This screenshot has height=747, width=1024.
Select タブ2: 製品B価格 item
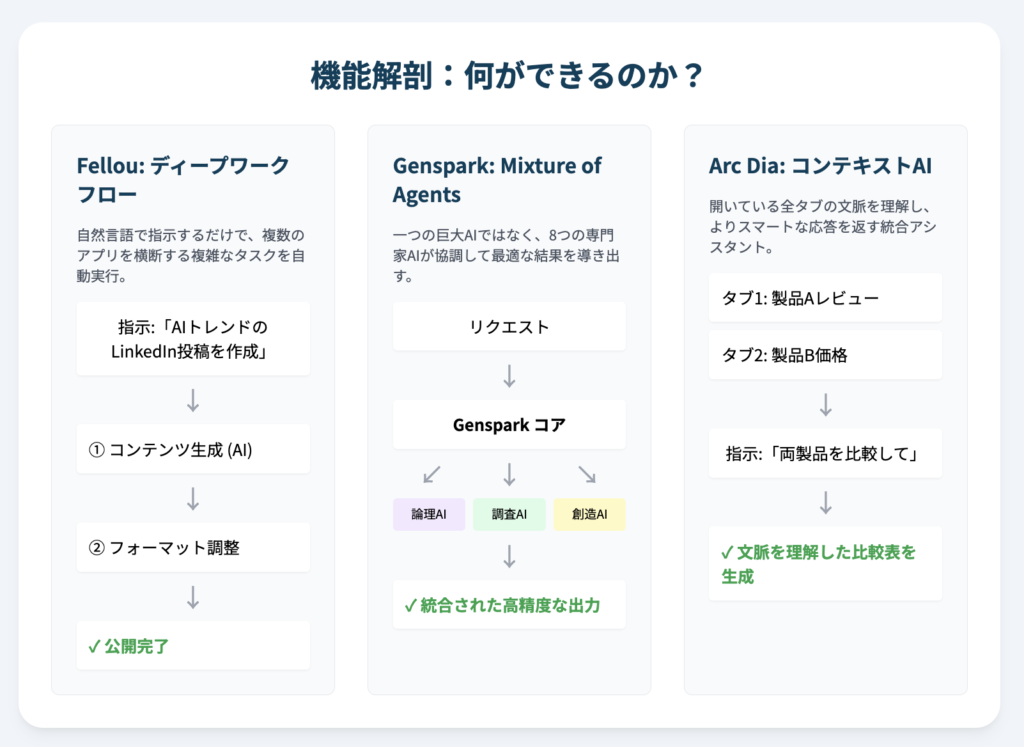pyautogui.click(x=825, y=355)
